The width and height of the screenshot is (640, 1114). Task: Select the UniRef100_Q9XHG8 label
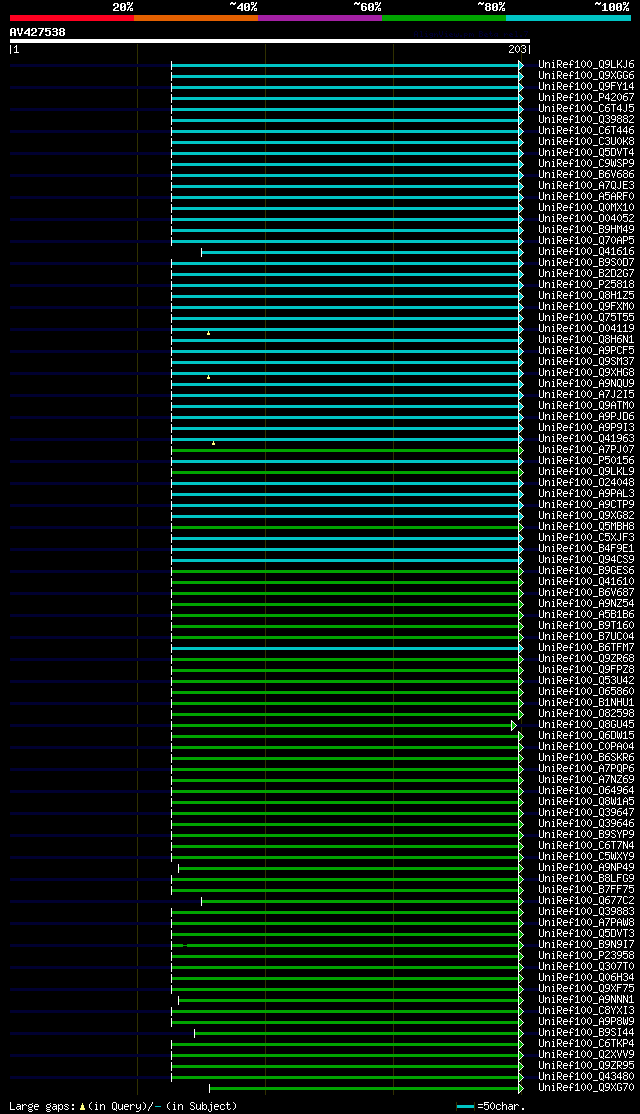[586, 373]
